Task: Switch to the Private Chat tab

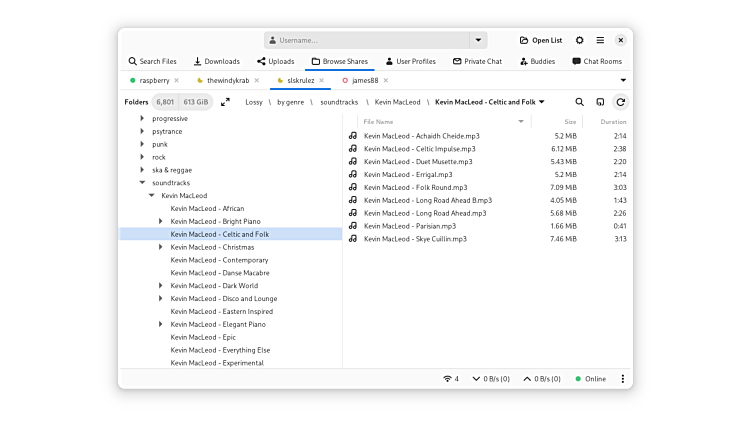Action: tap(477, 61)
